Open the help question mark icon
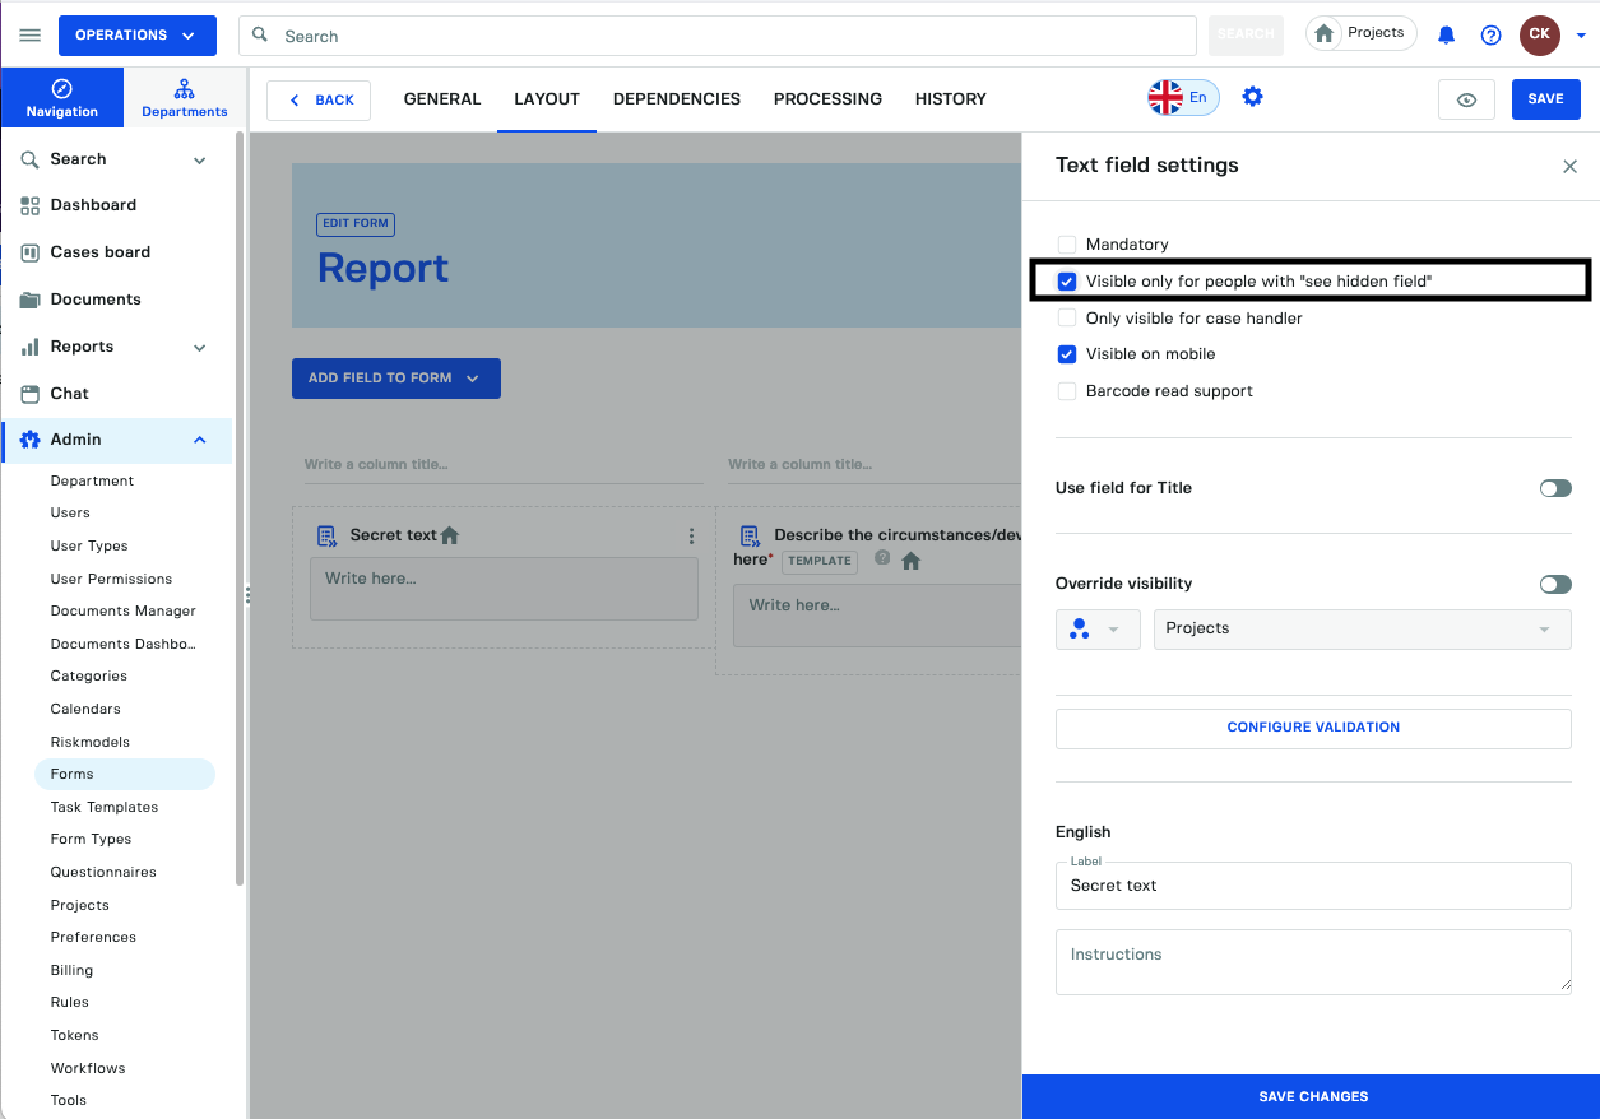The width and height of the screenshot is (1600, 1119). (1490, 35)
